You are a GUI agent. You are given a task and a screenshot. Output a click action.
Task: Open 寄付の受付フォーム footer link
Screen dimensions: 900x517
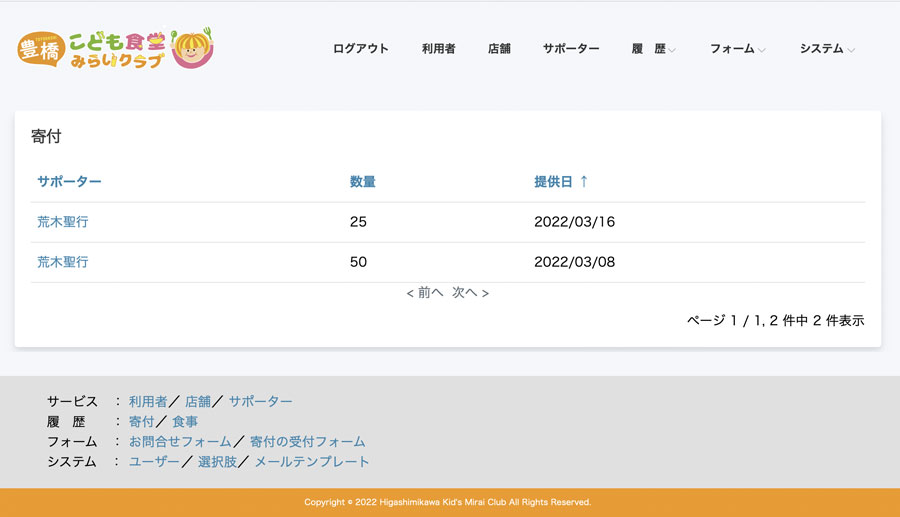click(x=307, y=441)
